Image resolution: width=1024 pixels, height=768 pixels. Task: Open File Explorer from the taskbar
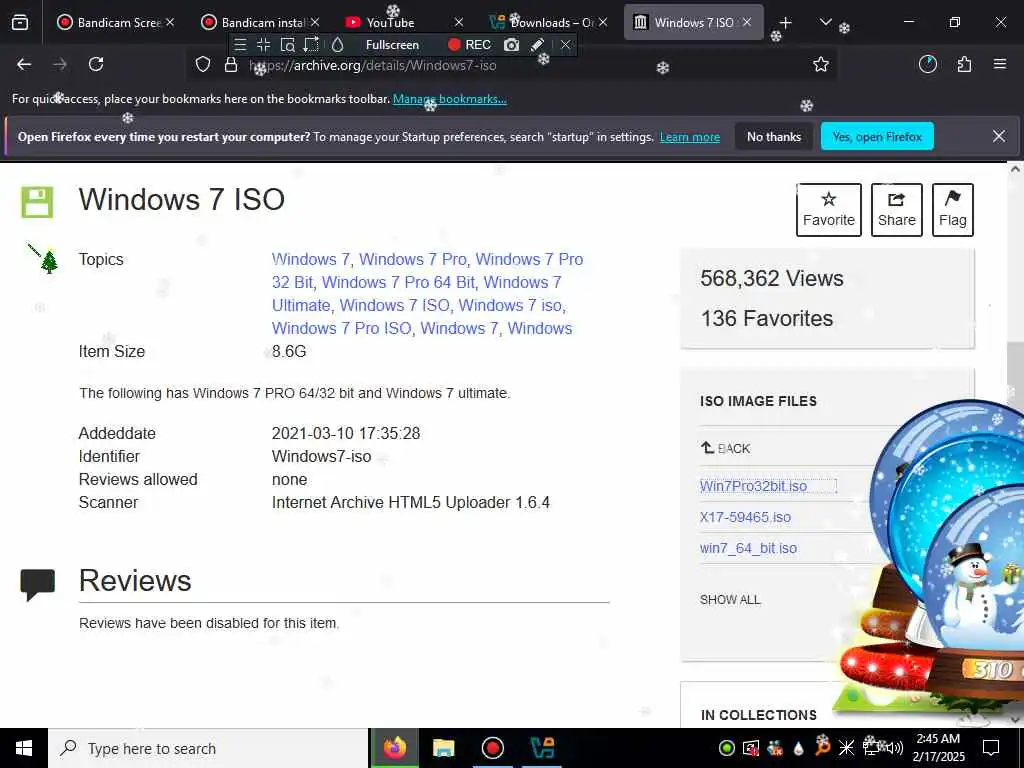pos(443,748)
